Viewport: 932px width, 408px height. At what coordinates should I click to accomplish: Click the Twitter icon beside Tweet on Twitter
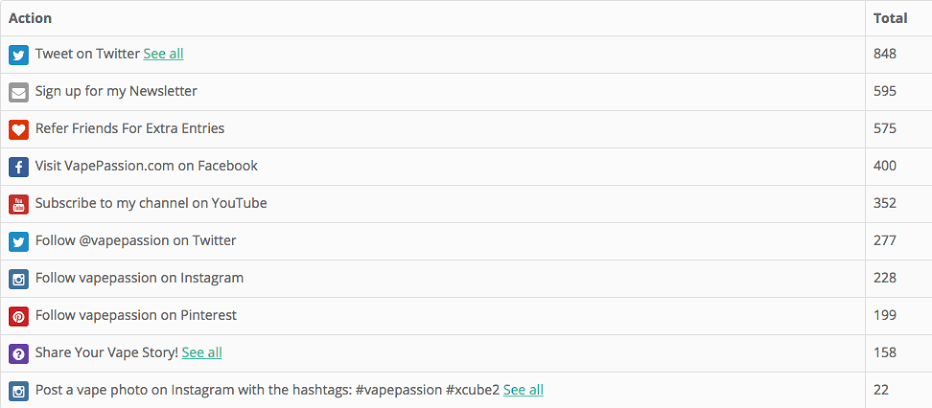click(18, 55)
